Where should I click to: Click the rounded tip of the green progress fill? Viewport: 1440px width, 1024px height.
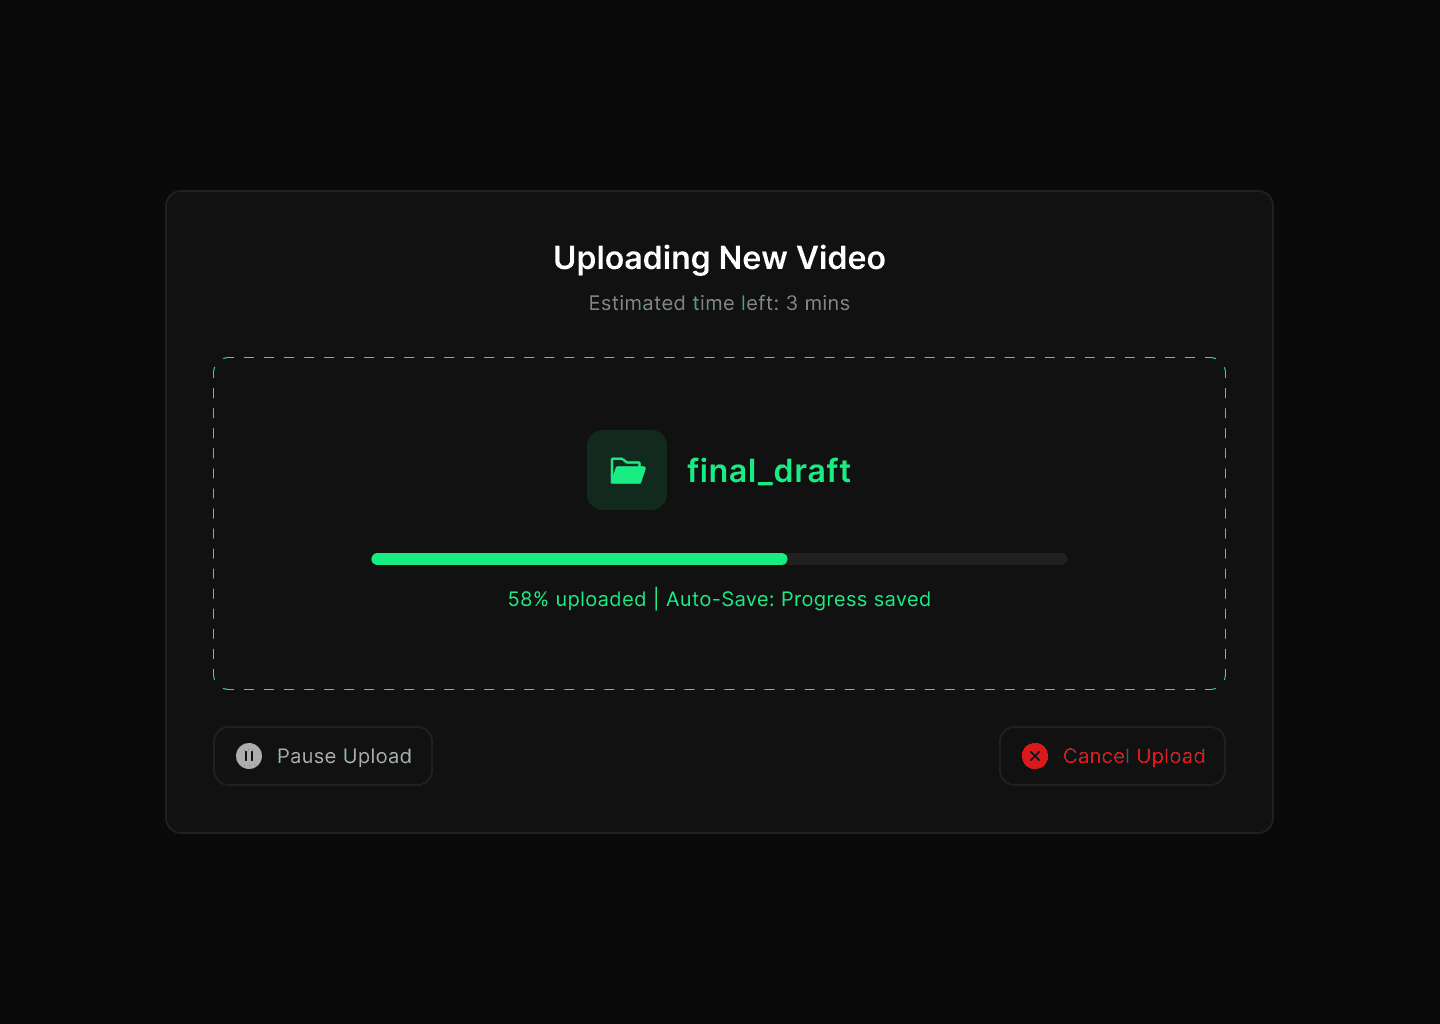tap(783, 559)
